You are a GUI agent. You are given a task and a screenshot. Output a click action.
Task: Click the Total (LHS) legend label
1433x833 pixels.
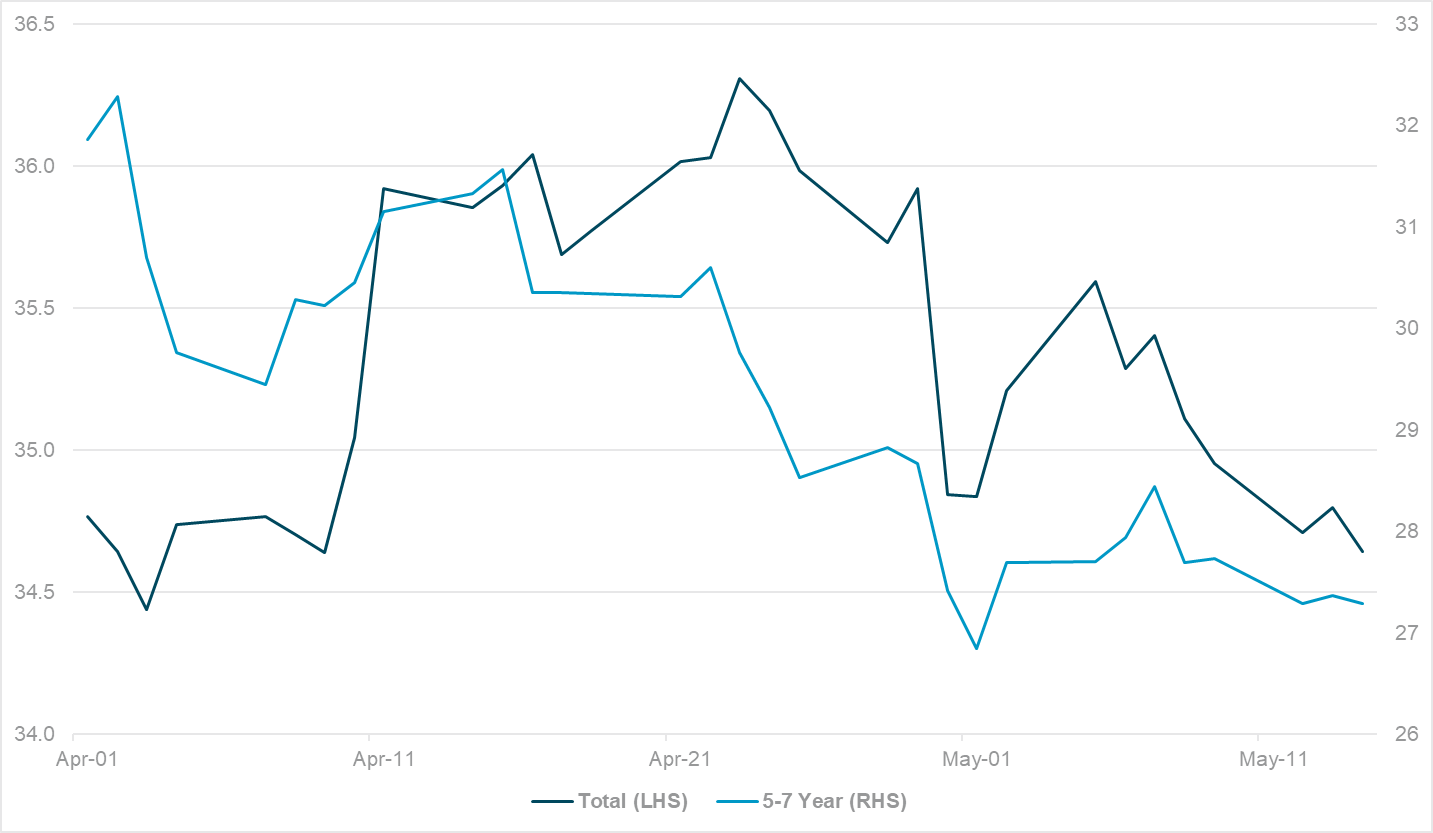pos(632,801)
